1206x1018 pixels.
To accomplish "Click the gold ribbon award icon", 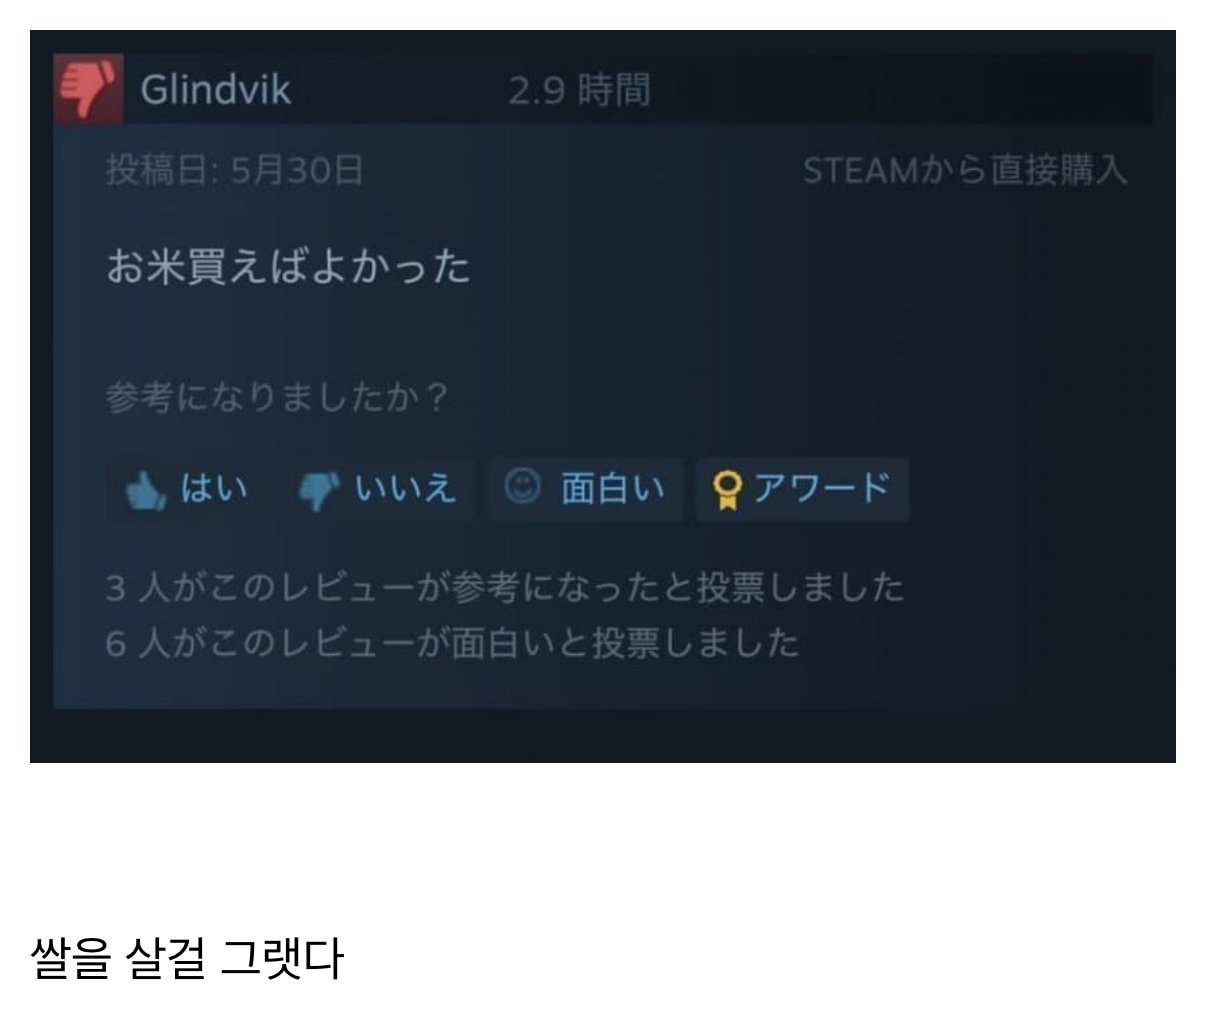I will click(x=728, y=491).
